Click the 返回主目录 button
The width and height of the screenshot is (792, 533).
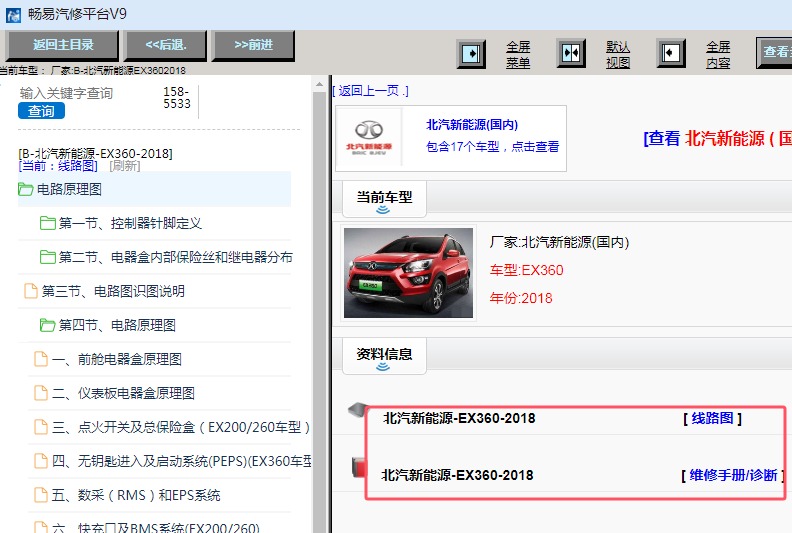[x=63, y=45]
